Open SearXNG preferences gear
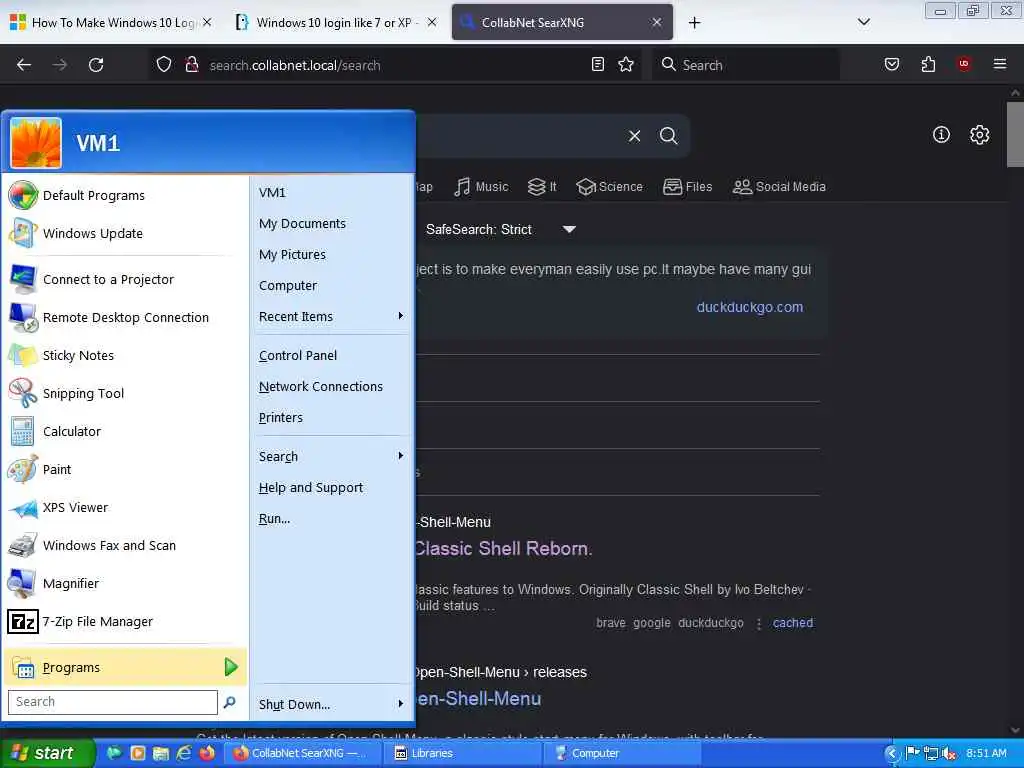Screen dimensions: 1024x768 click(x=979, y=135)
